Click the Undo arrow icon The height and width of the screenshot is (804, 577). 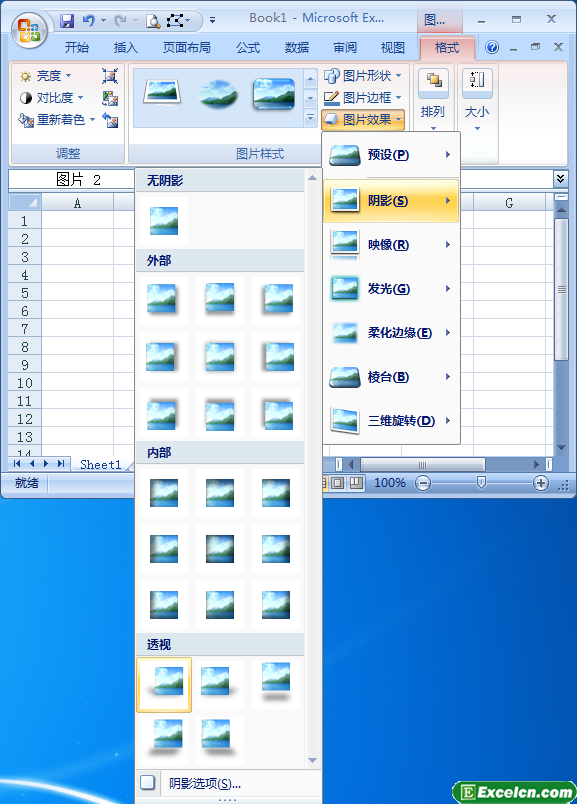89,21
